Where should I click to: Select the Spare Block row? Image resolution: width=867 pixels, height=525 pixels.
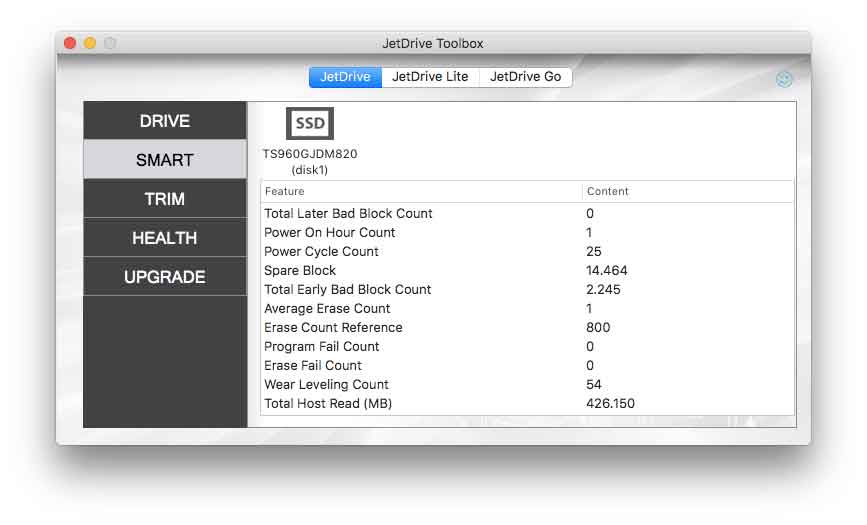(x=527, y=271)
